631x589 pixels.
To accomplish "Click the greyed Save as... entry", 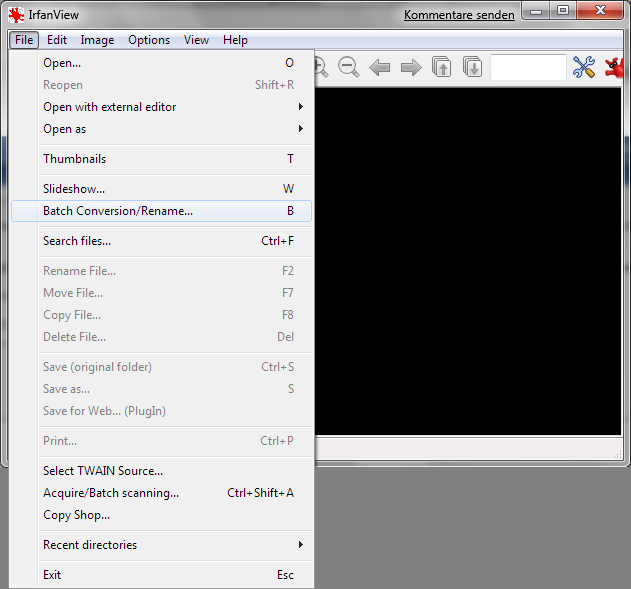I will (161, 389).
